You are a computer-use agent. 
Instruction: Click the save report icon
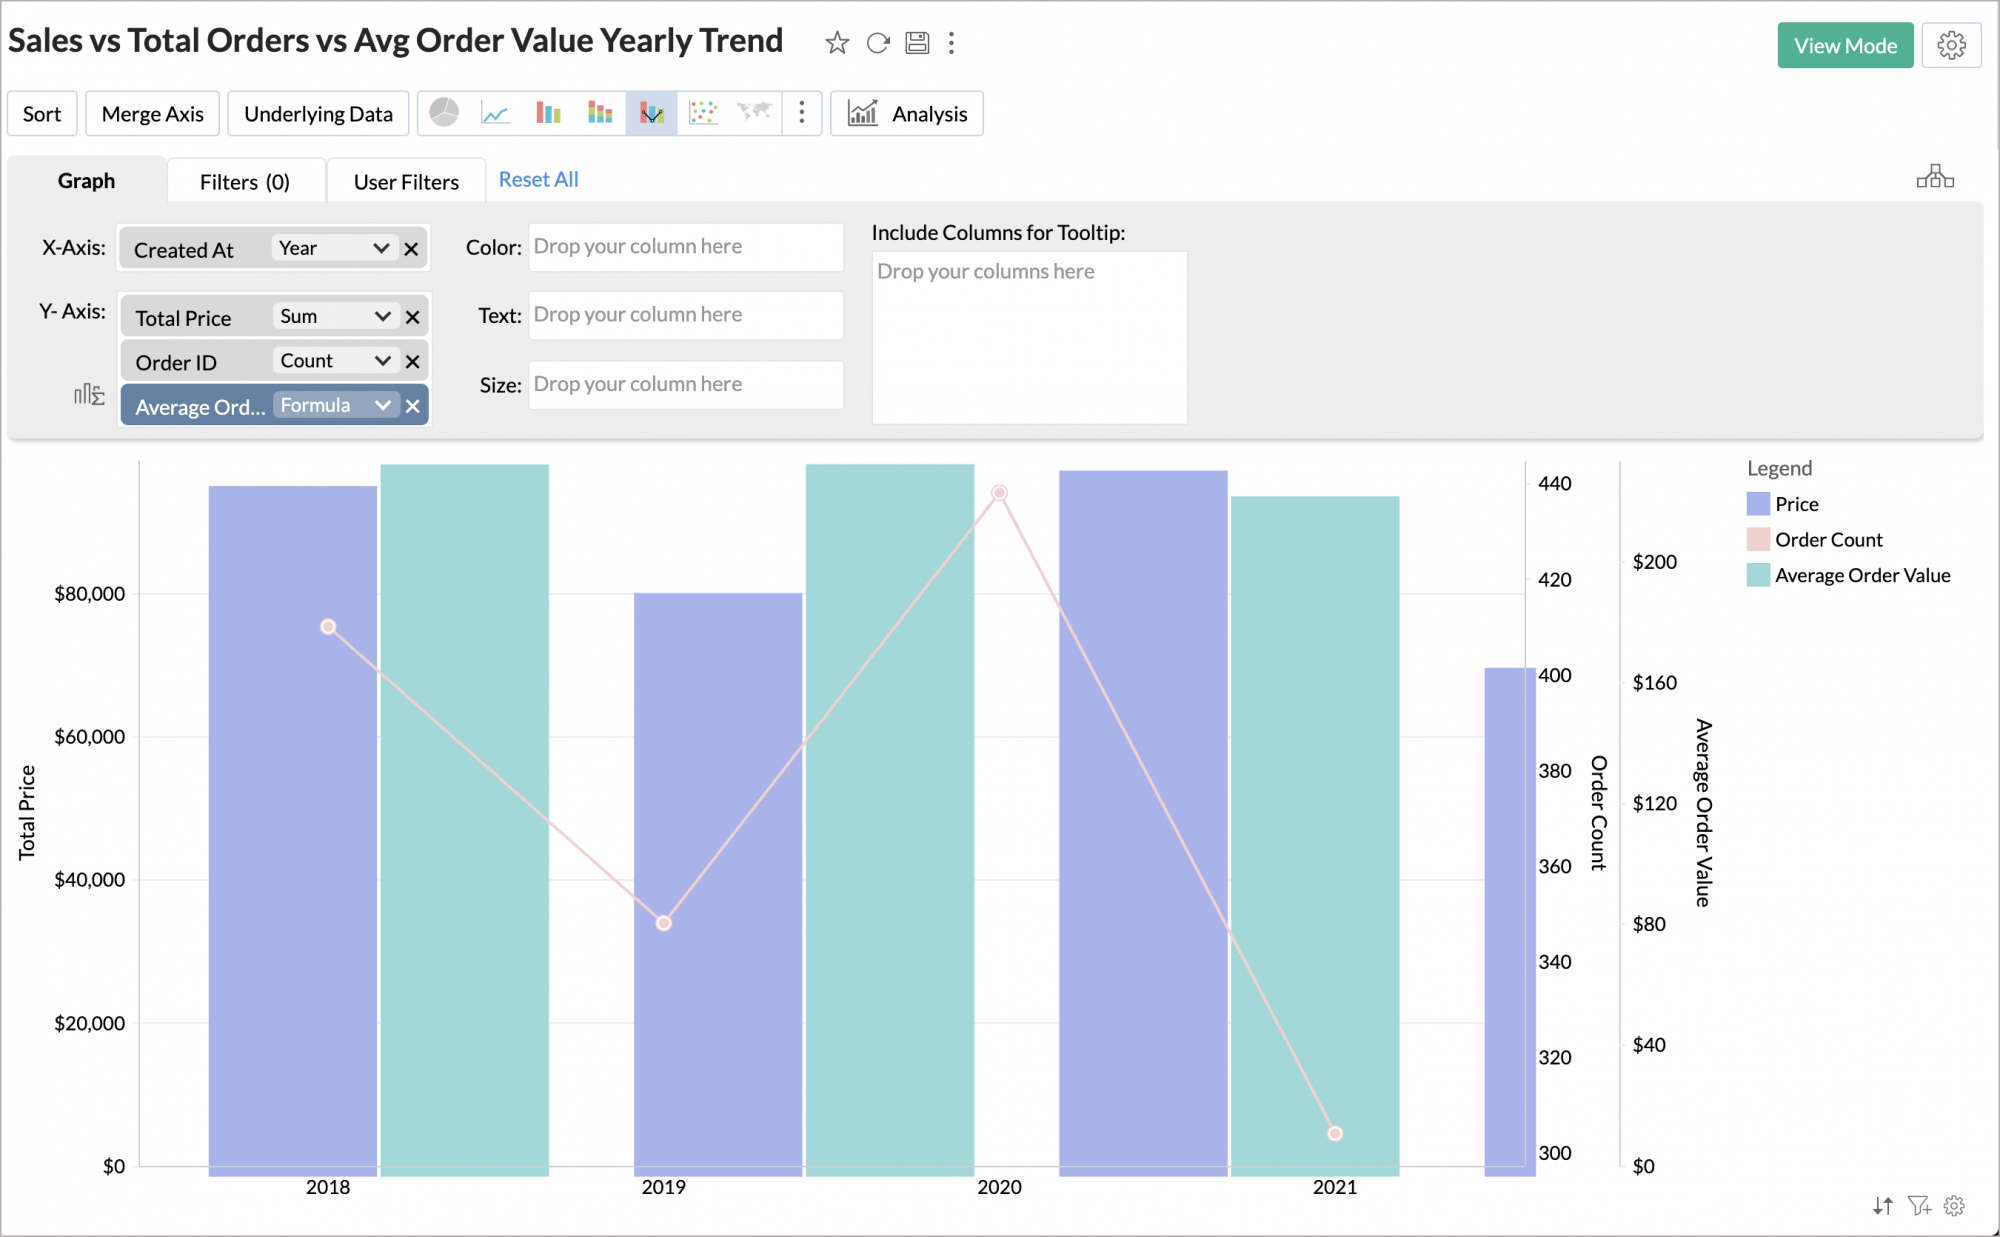coord(917,43)
